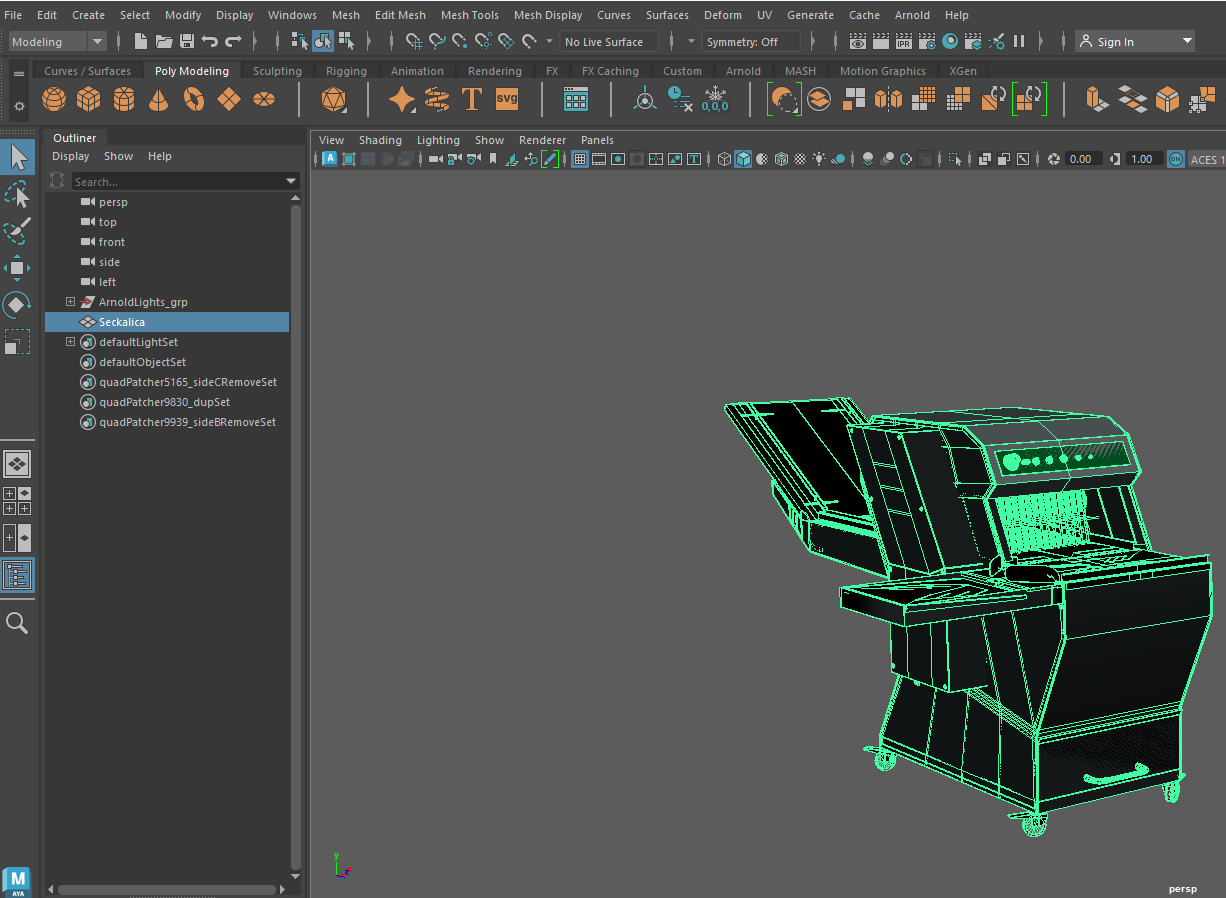Open the viewport Shading menu

[x=380, y=140]
